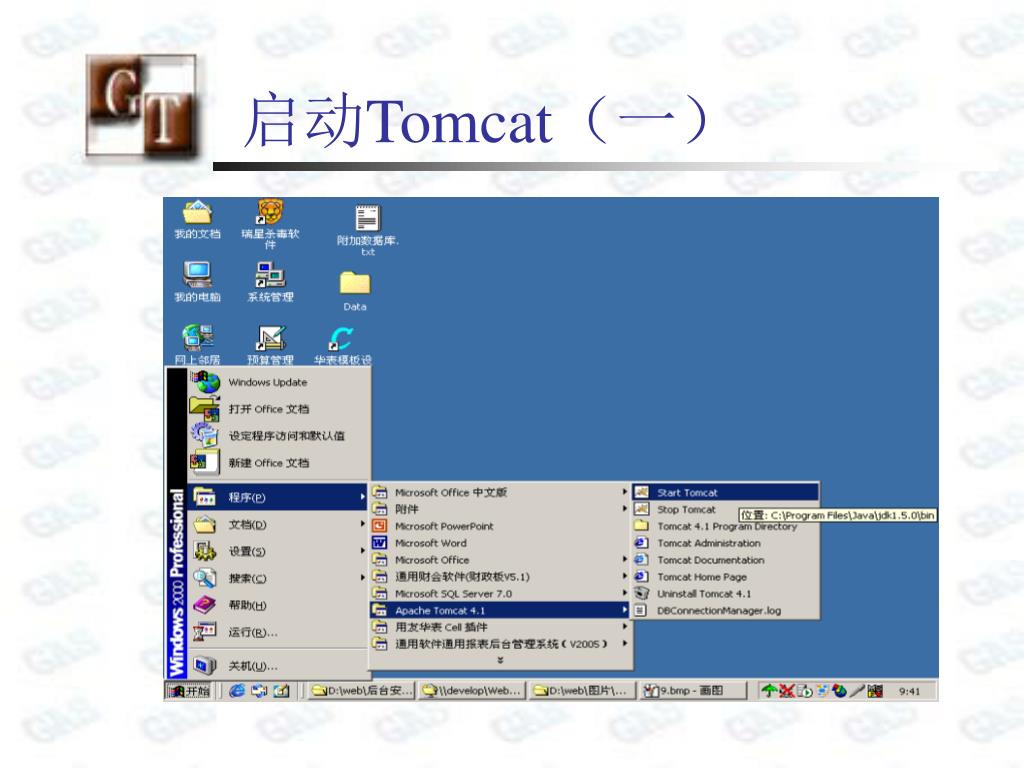1024x768 pixels.
Task: Click the 开始 Start button
Action: (189, 690)
